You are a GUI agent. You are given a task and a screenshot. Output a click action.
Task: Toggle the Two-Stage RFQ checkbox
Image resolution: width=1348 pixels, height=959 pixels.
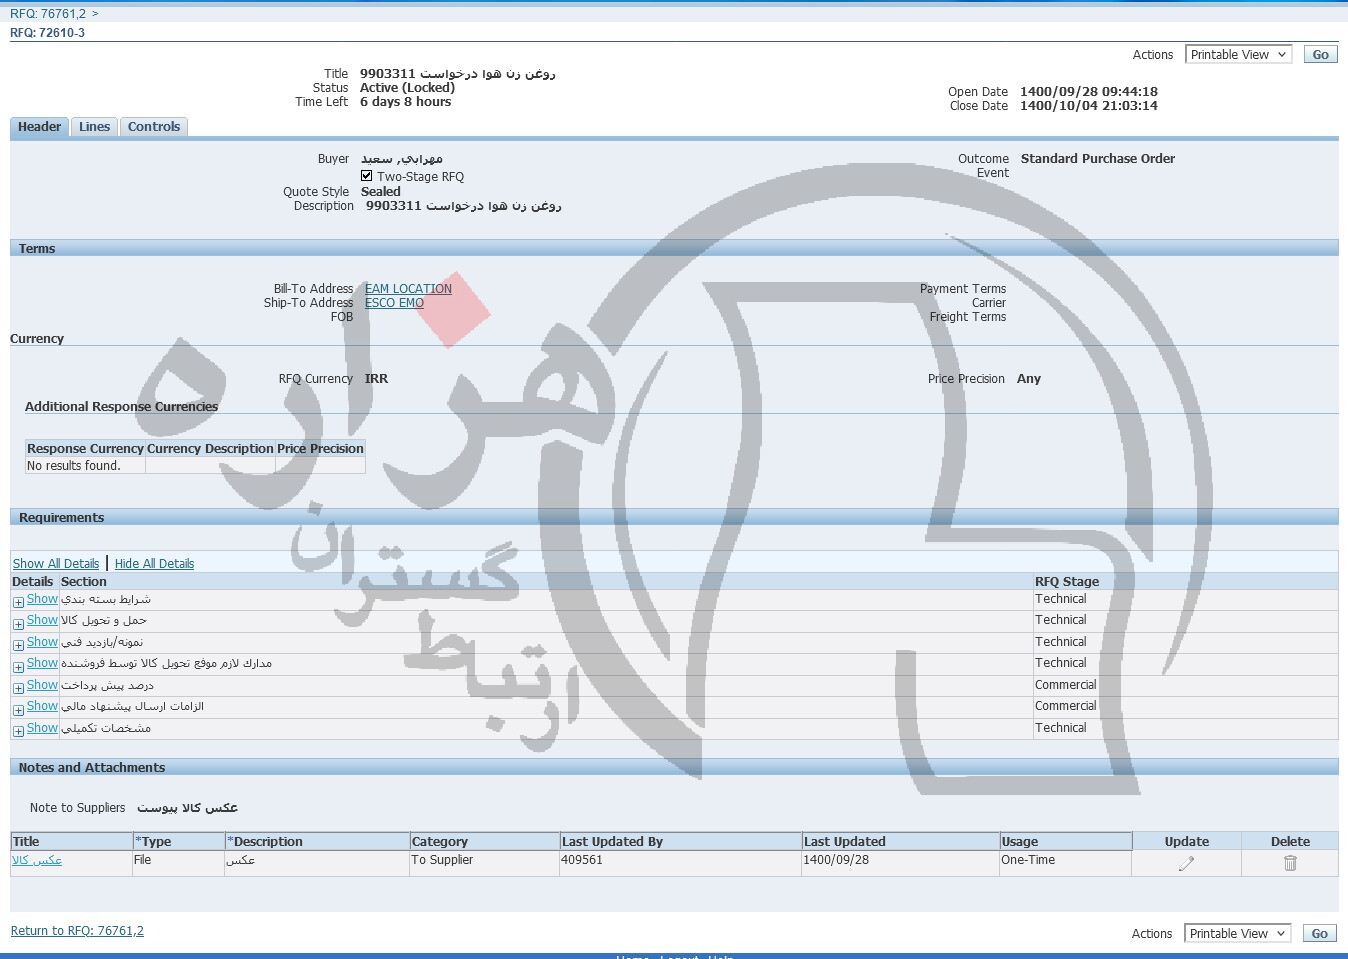click(367, 176)
